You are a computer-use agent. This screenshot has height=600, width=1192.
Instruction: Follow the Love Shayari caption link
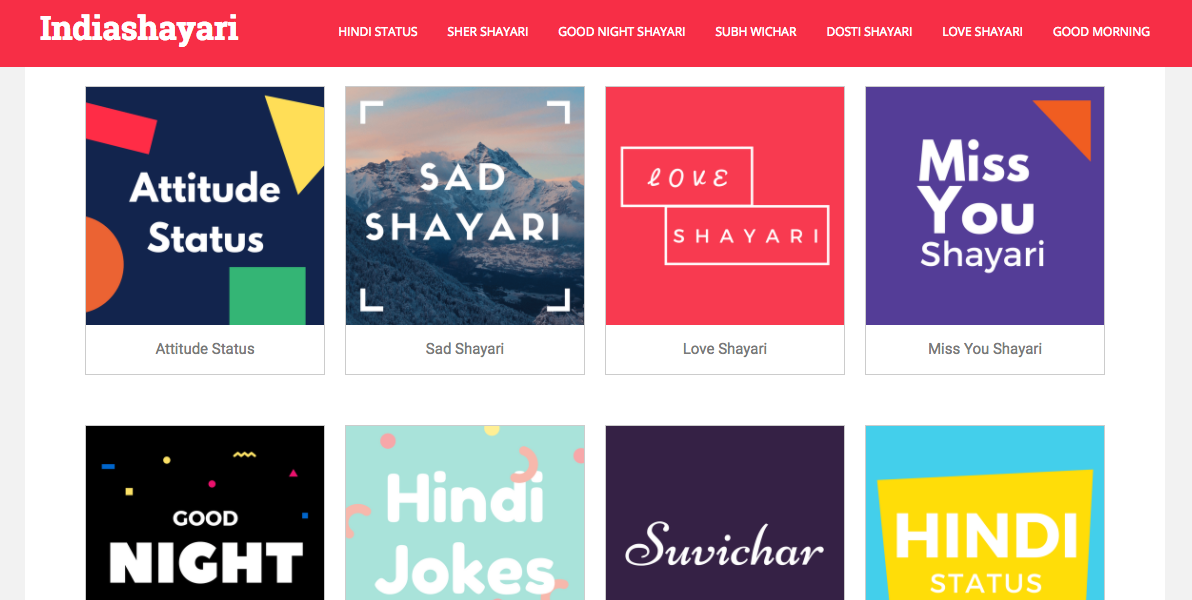725,349
